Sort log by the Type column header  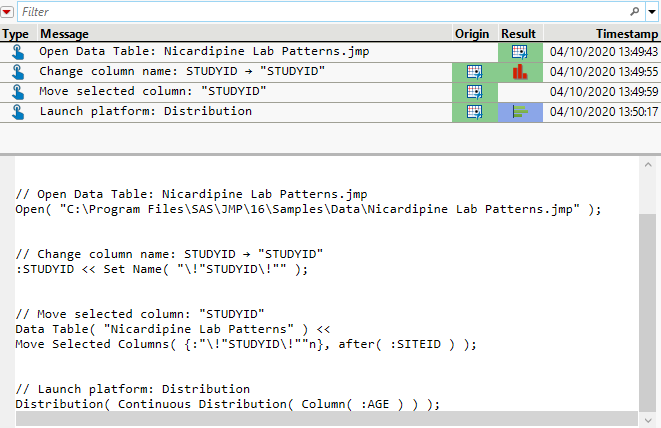[16, 34]
